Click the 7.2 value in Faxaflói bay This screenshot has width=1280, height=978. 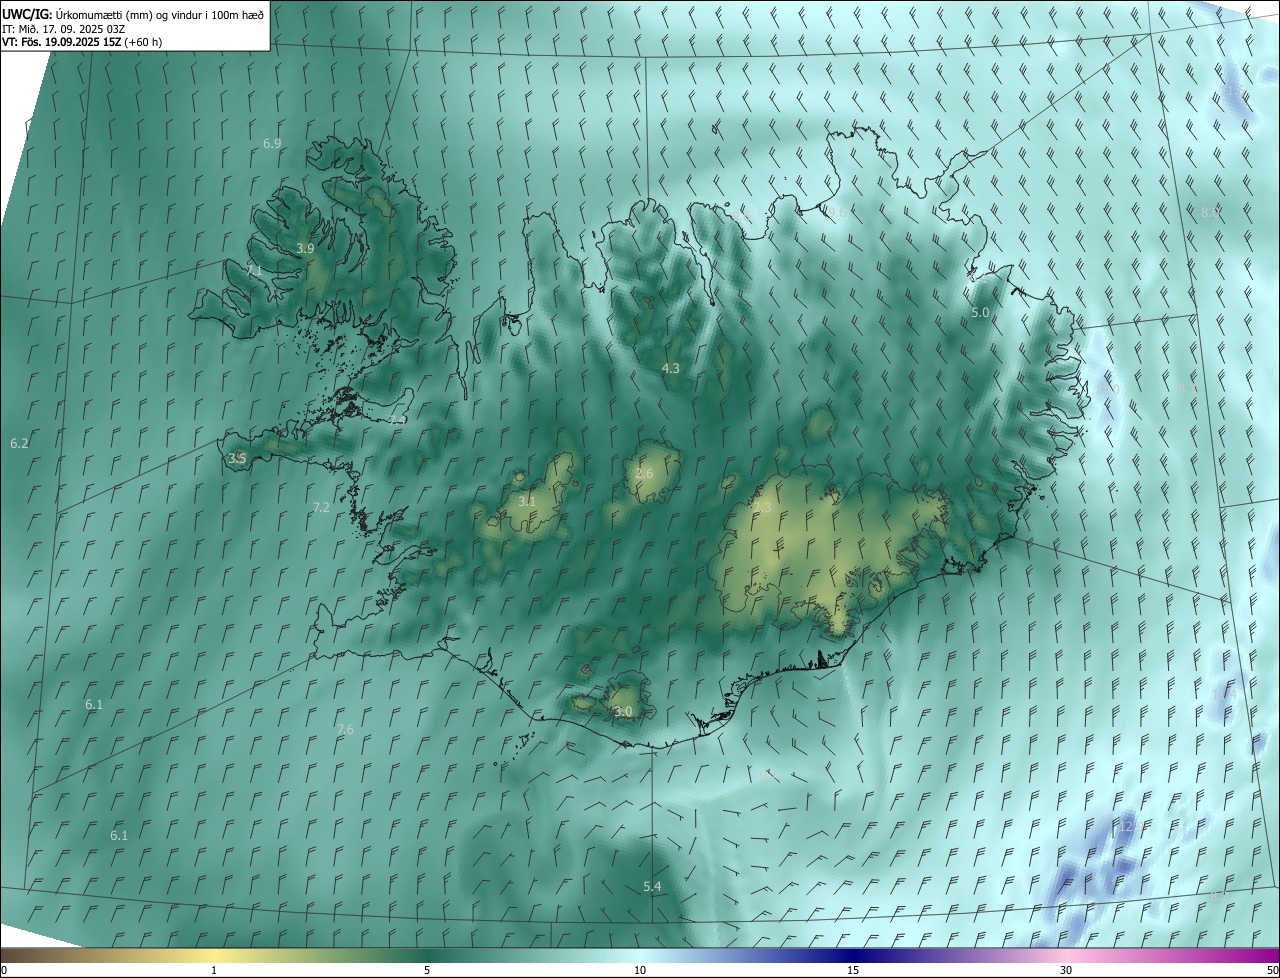(321, 508)
